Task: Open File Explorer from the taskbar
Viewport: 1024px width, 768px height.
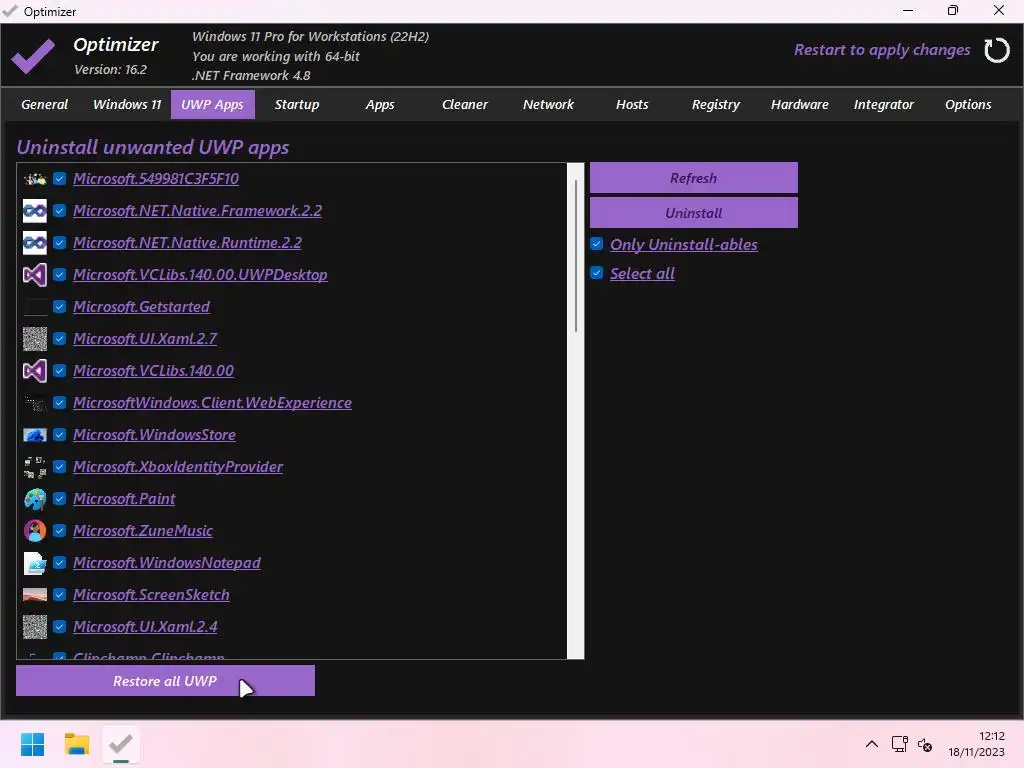Action: (x=76, y=744)
